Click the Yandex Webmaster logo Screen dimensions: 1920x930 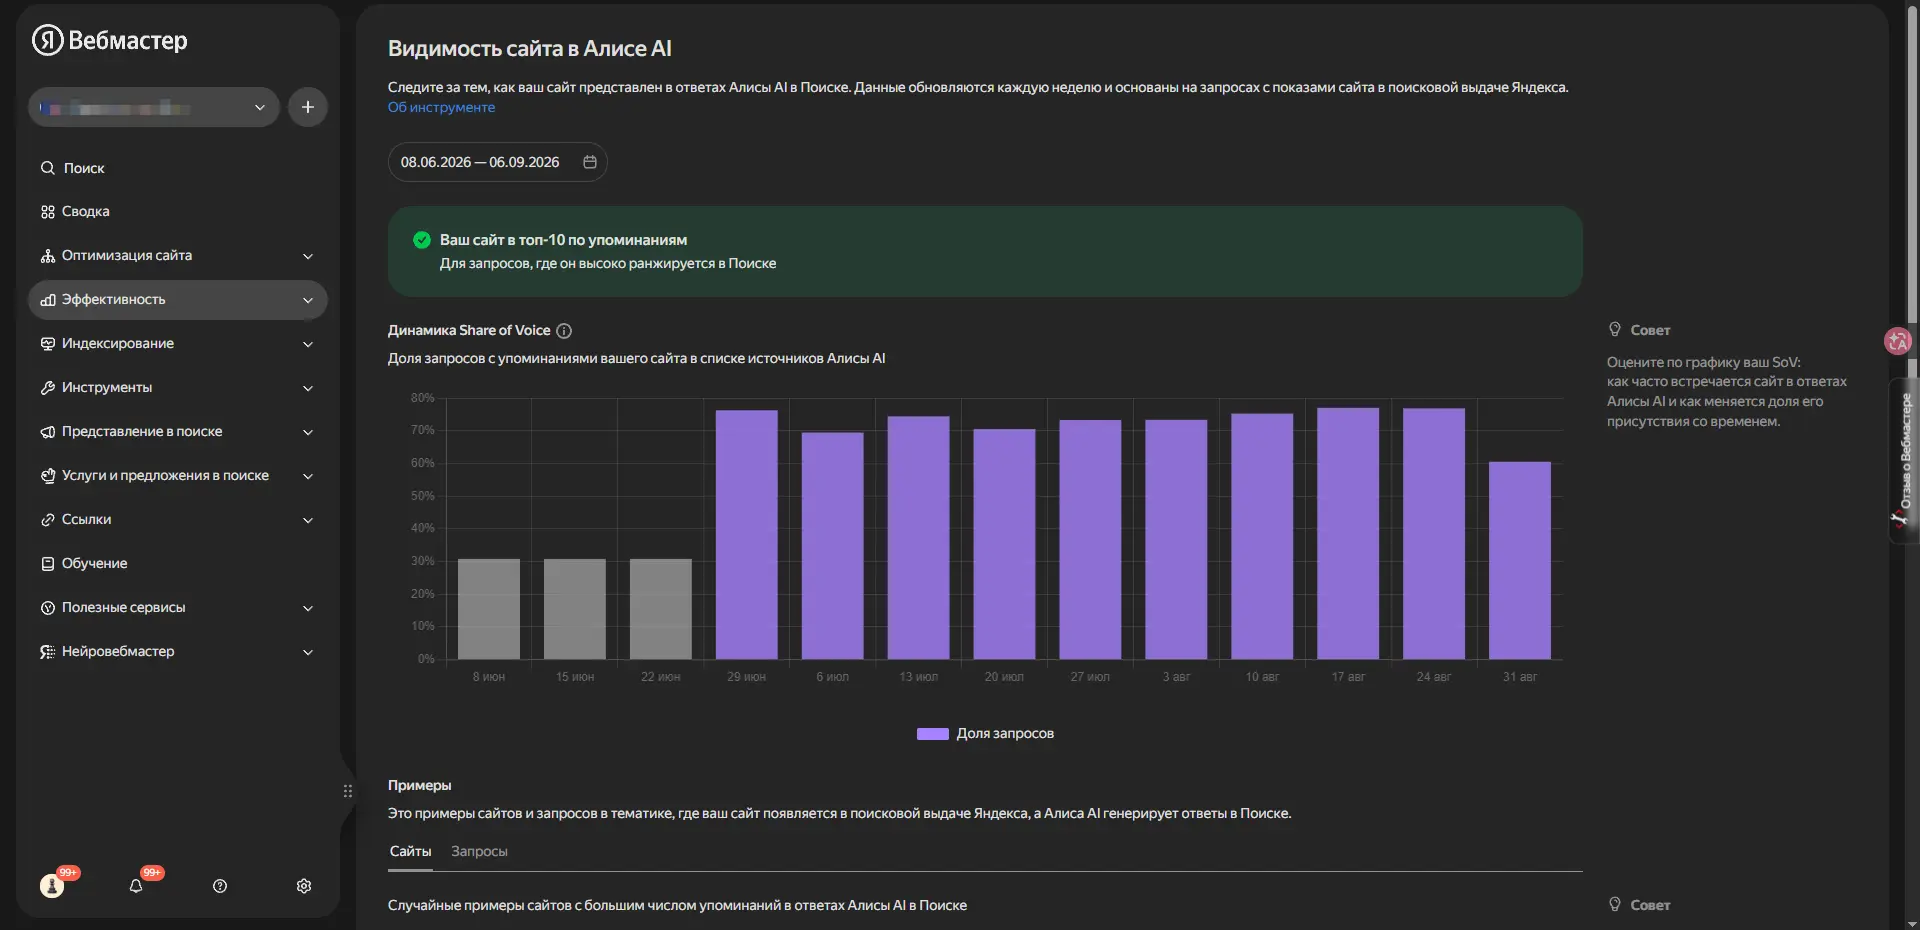110,40
